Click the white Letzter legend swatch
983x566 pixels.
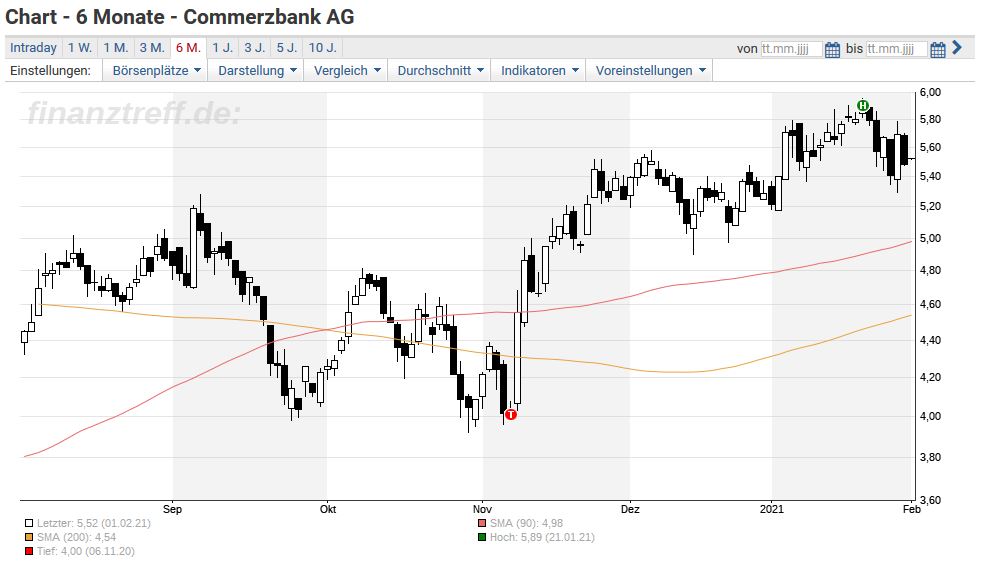click(x=29, y=523)
